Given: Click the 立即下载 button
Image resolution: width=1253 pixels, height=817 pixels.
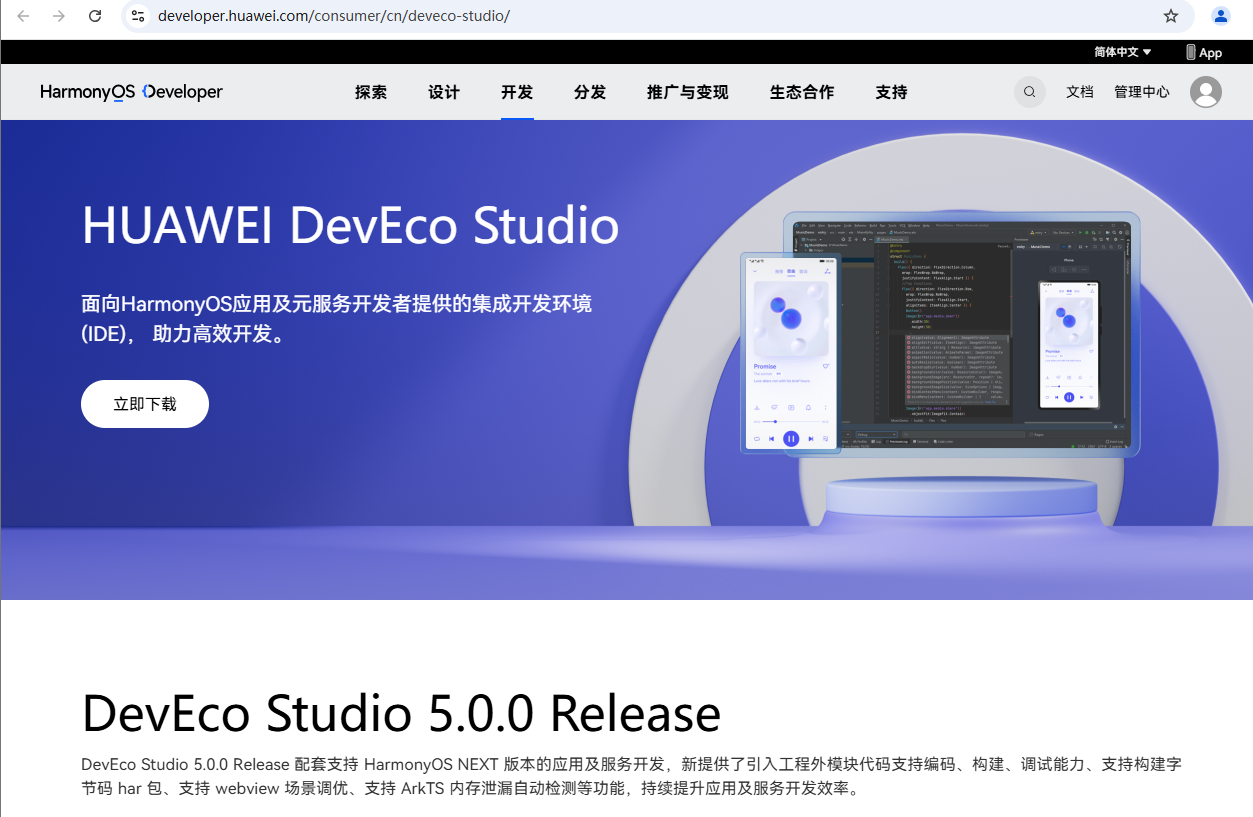Looking at the screenshot, I should pyautogui.click(x=145, y=404).
